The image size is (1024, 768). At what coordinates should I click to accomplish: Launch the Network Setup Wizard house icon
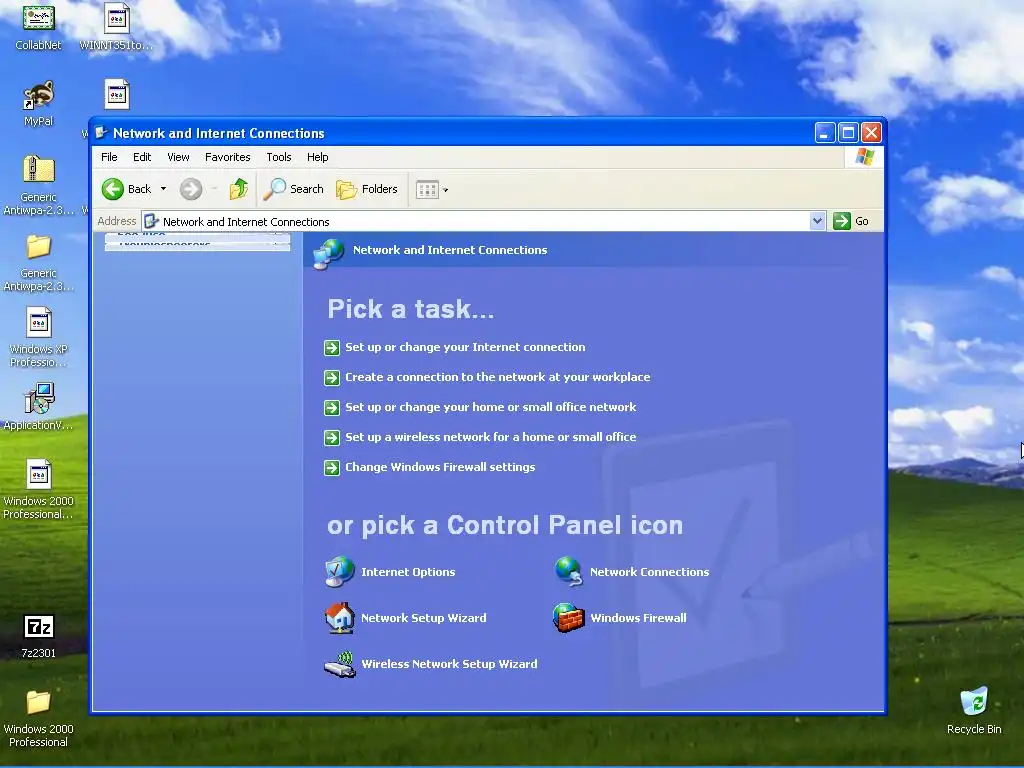click(340, 618)
